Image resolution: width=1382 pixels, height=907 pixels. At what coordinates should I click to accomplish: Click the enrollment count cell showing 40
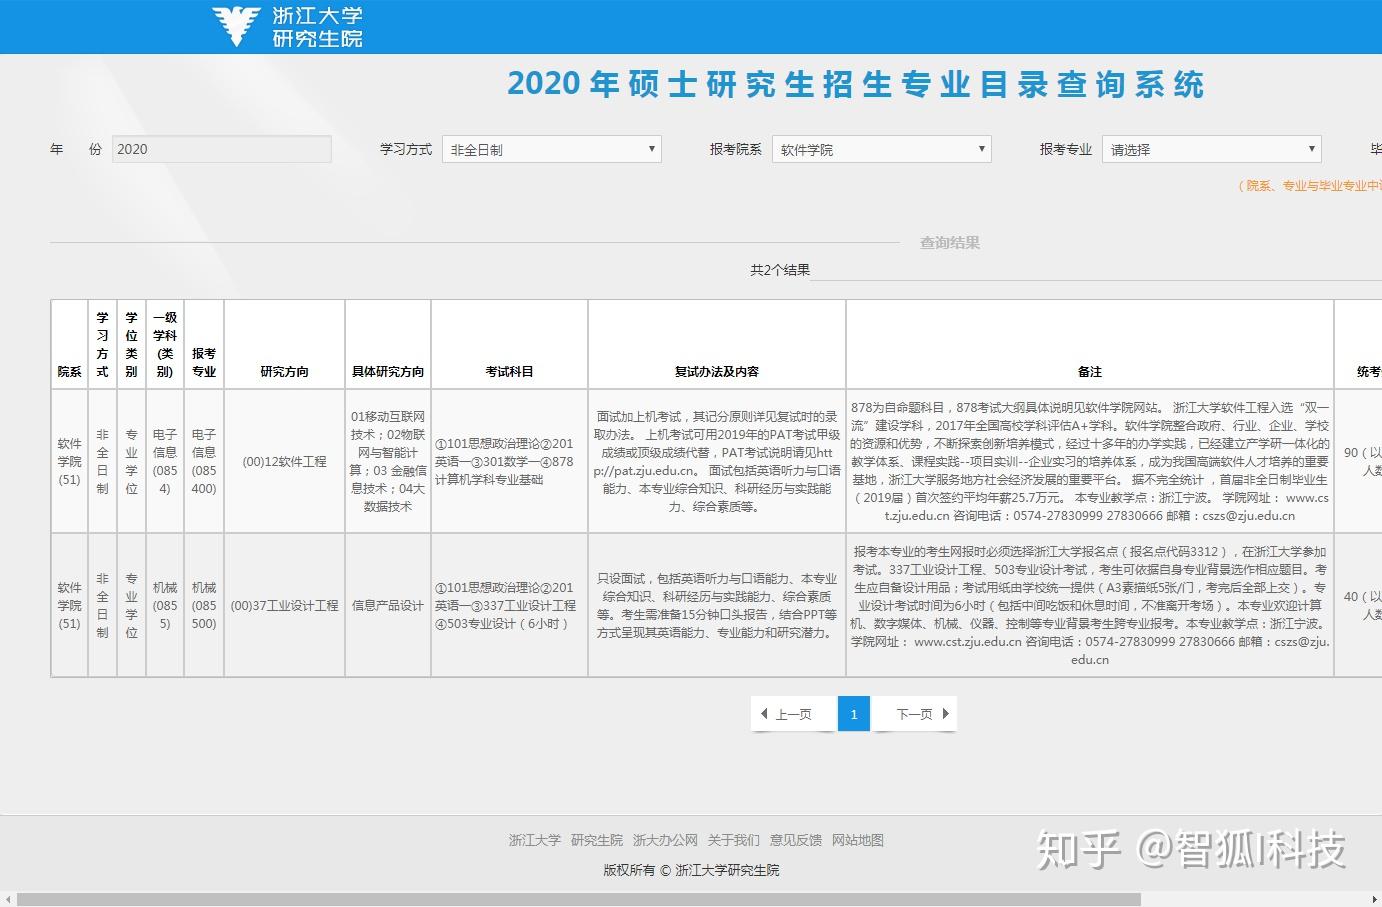[x=1359, y=605]
